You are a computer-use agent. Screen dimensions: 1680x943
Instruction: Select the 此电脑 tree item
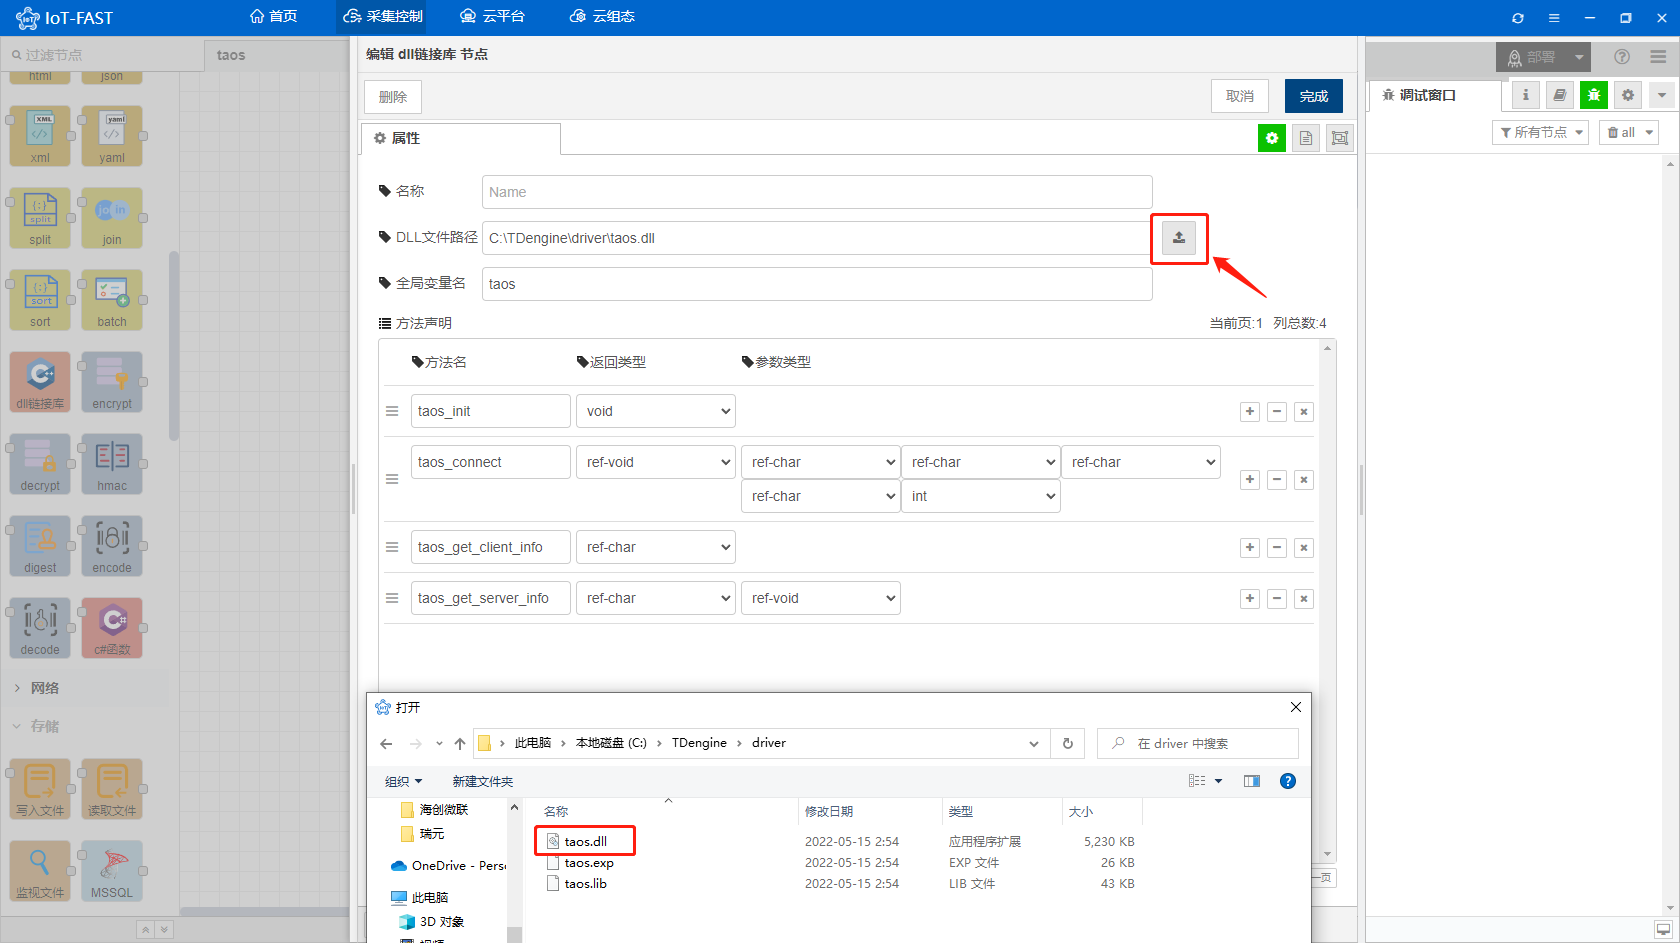[x=420, y=898]
